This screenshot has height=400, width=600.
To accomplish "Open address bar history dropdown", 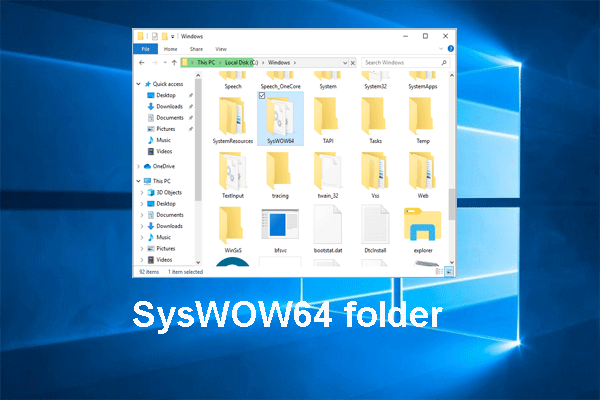I will pyautogui.click(x=345, y=62).
